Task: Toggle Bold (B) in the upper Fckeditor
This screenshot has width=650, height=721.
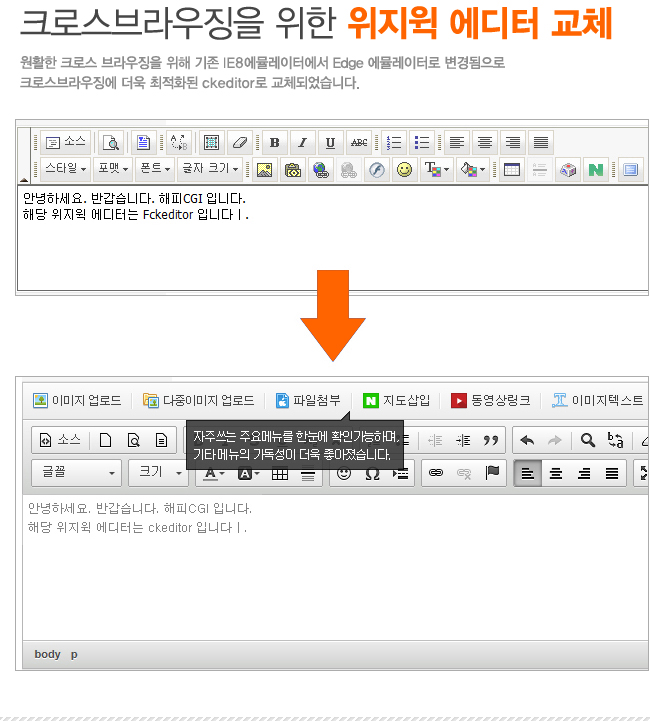Action: coord(275,143)
